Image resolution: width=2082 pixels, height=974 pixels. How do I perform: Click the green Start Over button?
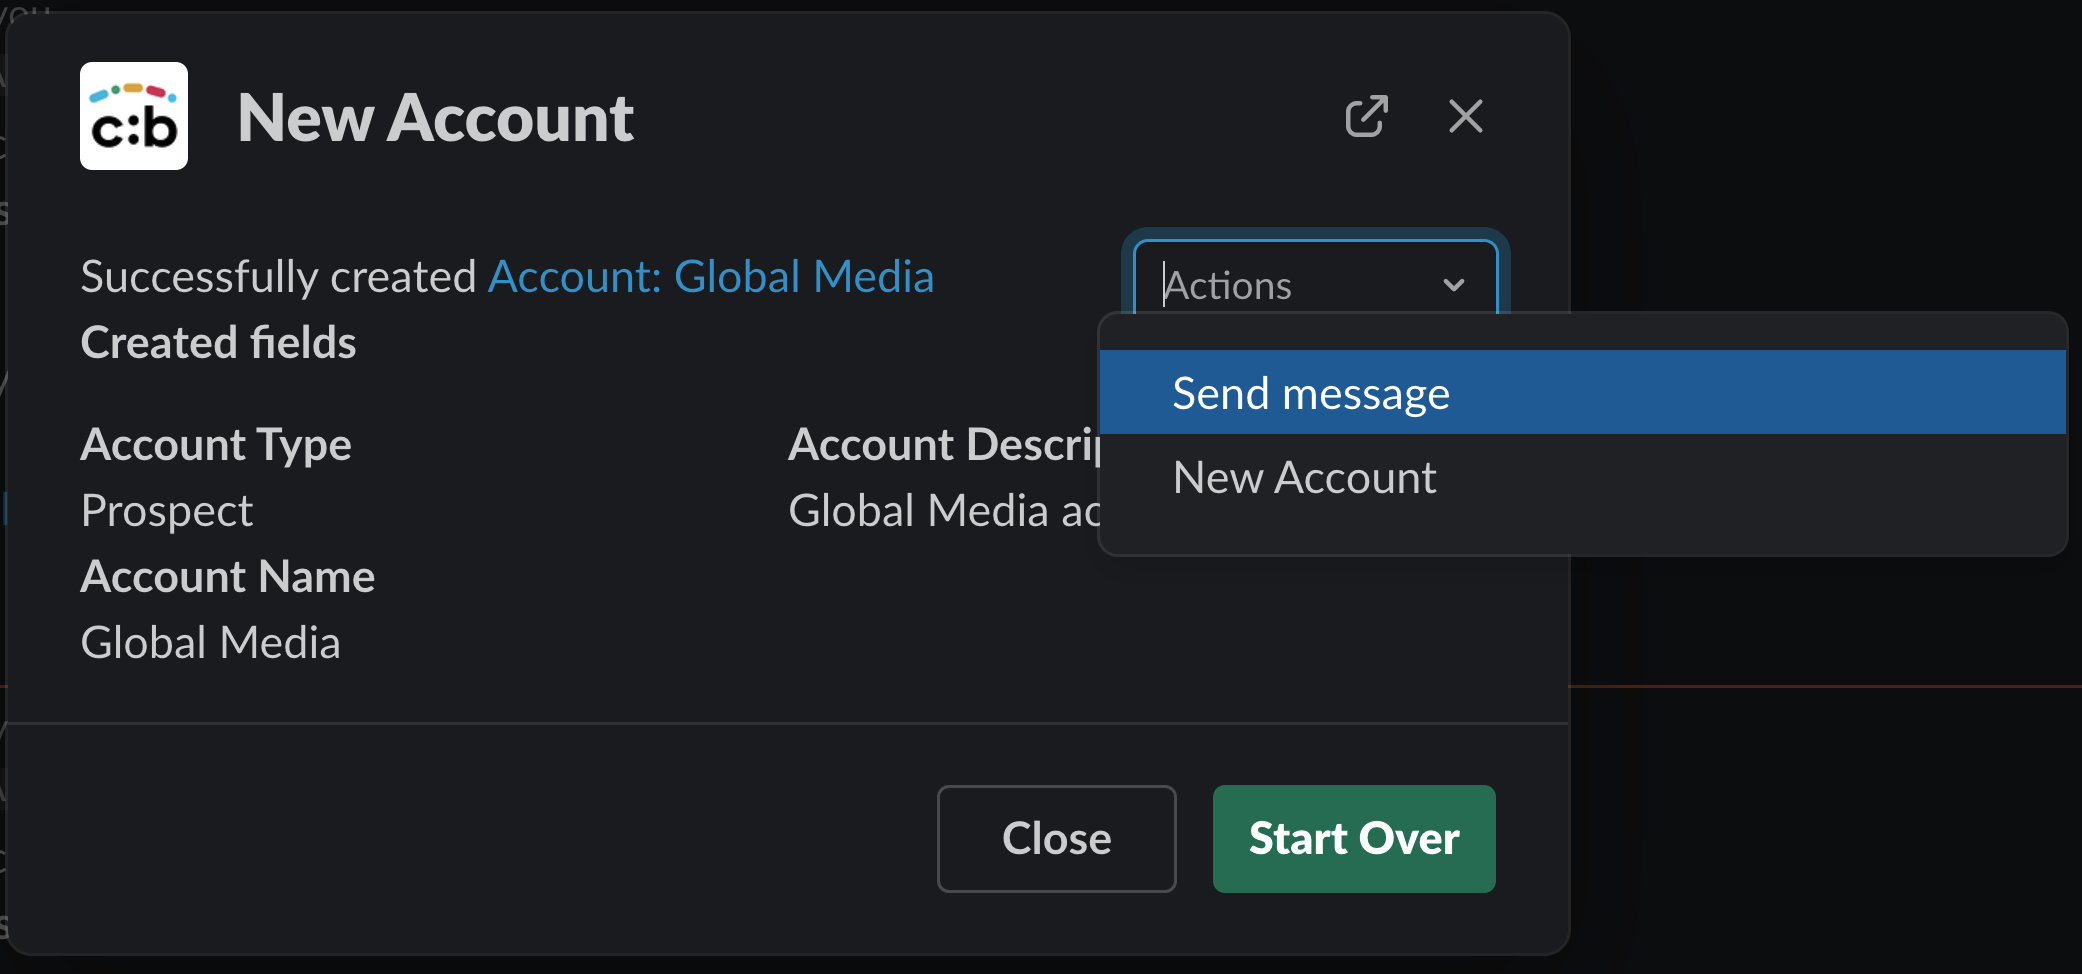coord(1353,838)
